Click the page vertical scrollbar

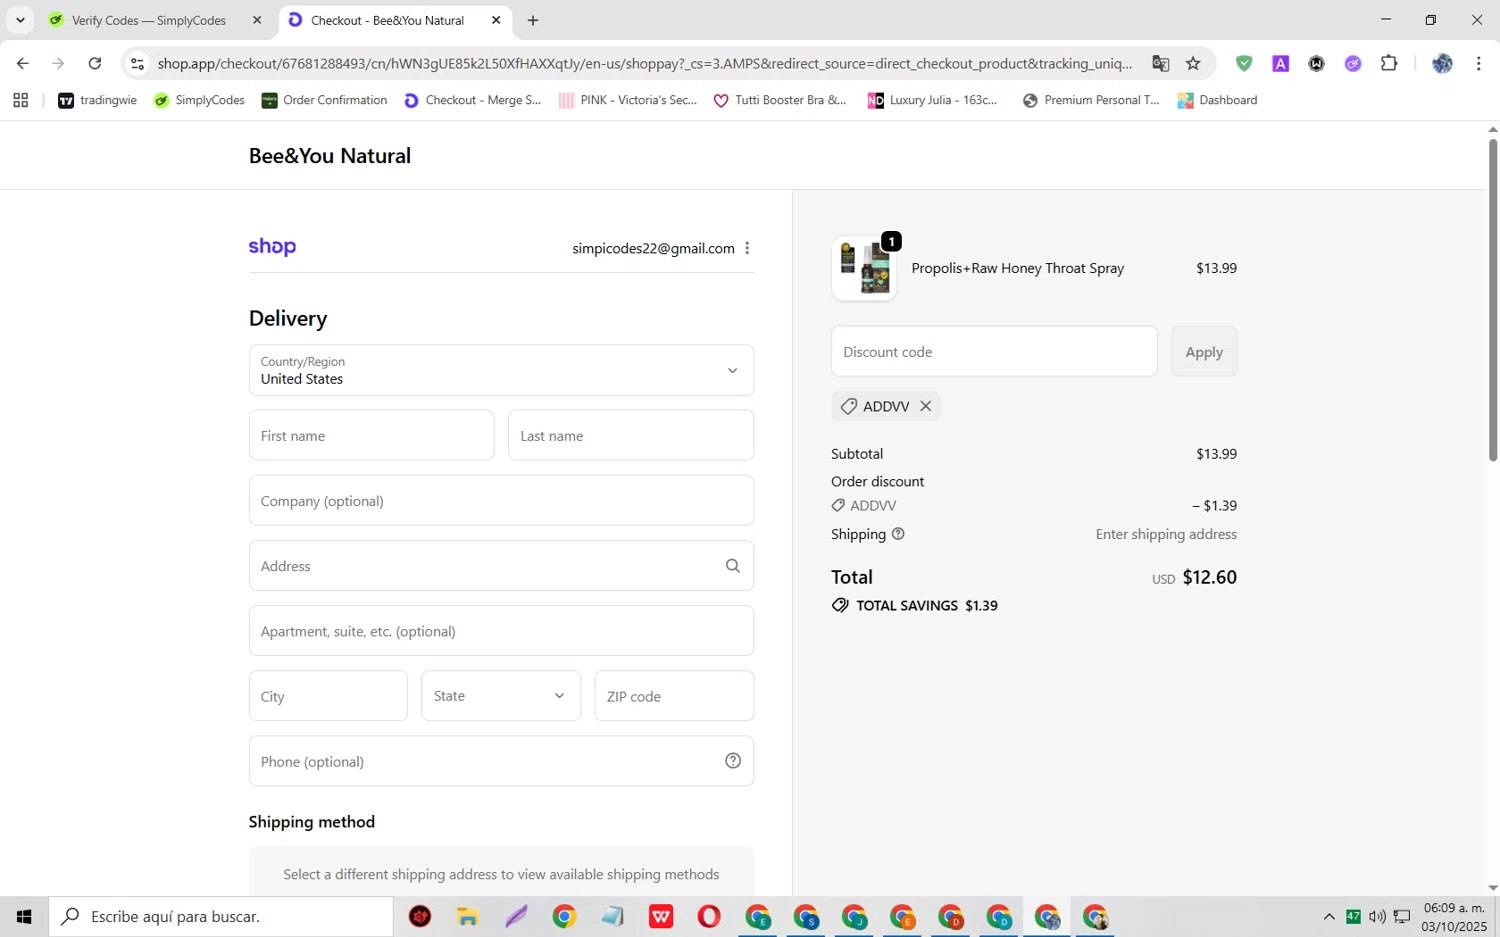[x=1493, y=300]
